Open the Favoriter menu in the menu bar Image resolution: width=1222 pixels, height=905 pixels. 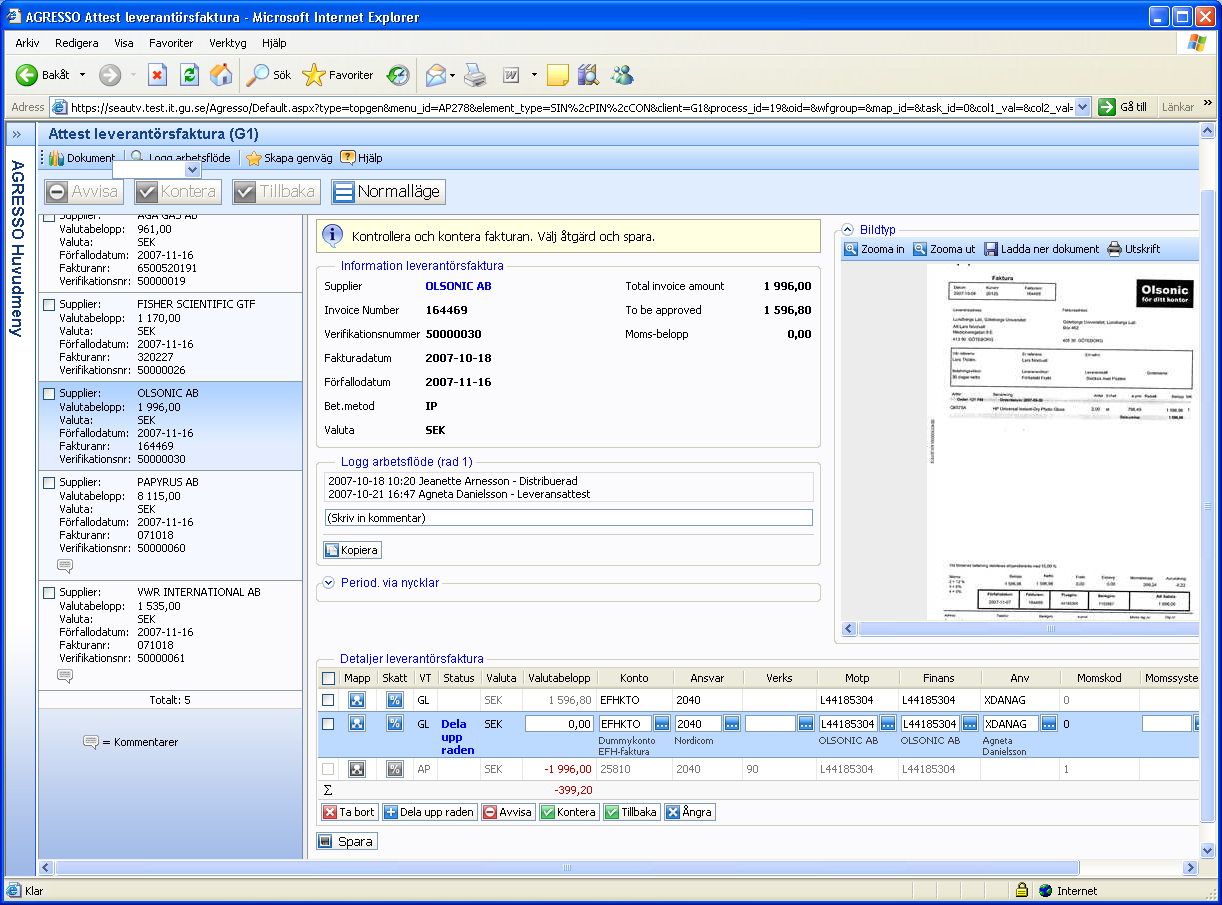[x=171, y=43]
